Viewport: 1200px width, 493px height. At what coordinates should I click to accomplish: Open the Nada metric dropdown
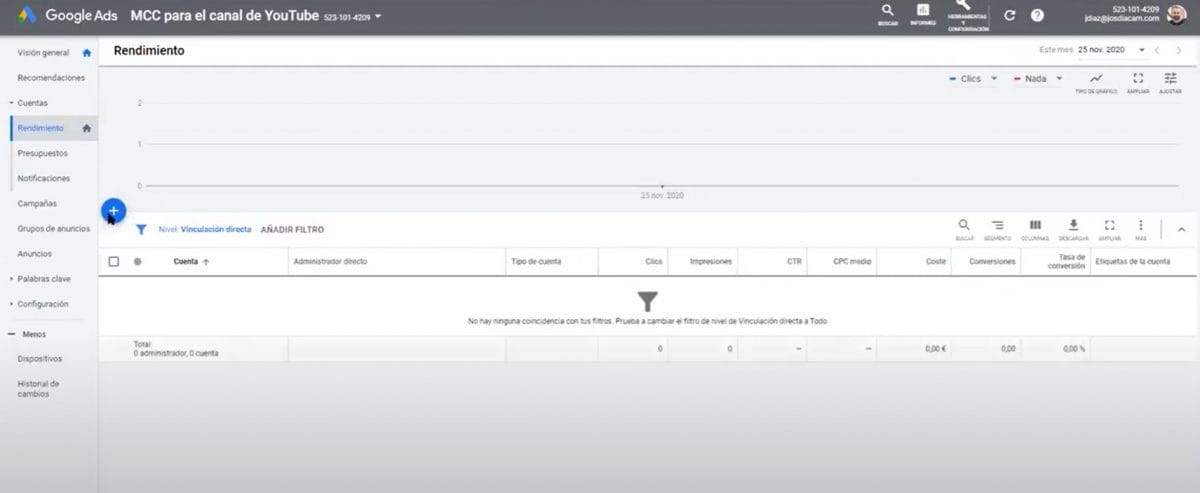click(x=1038, y=79)
